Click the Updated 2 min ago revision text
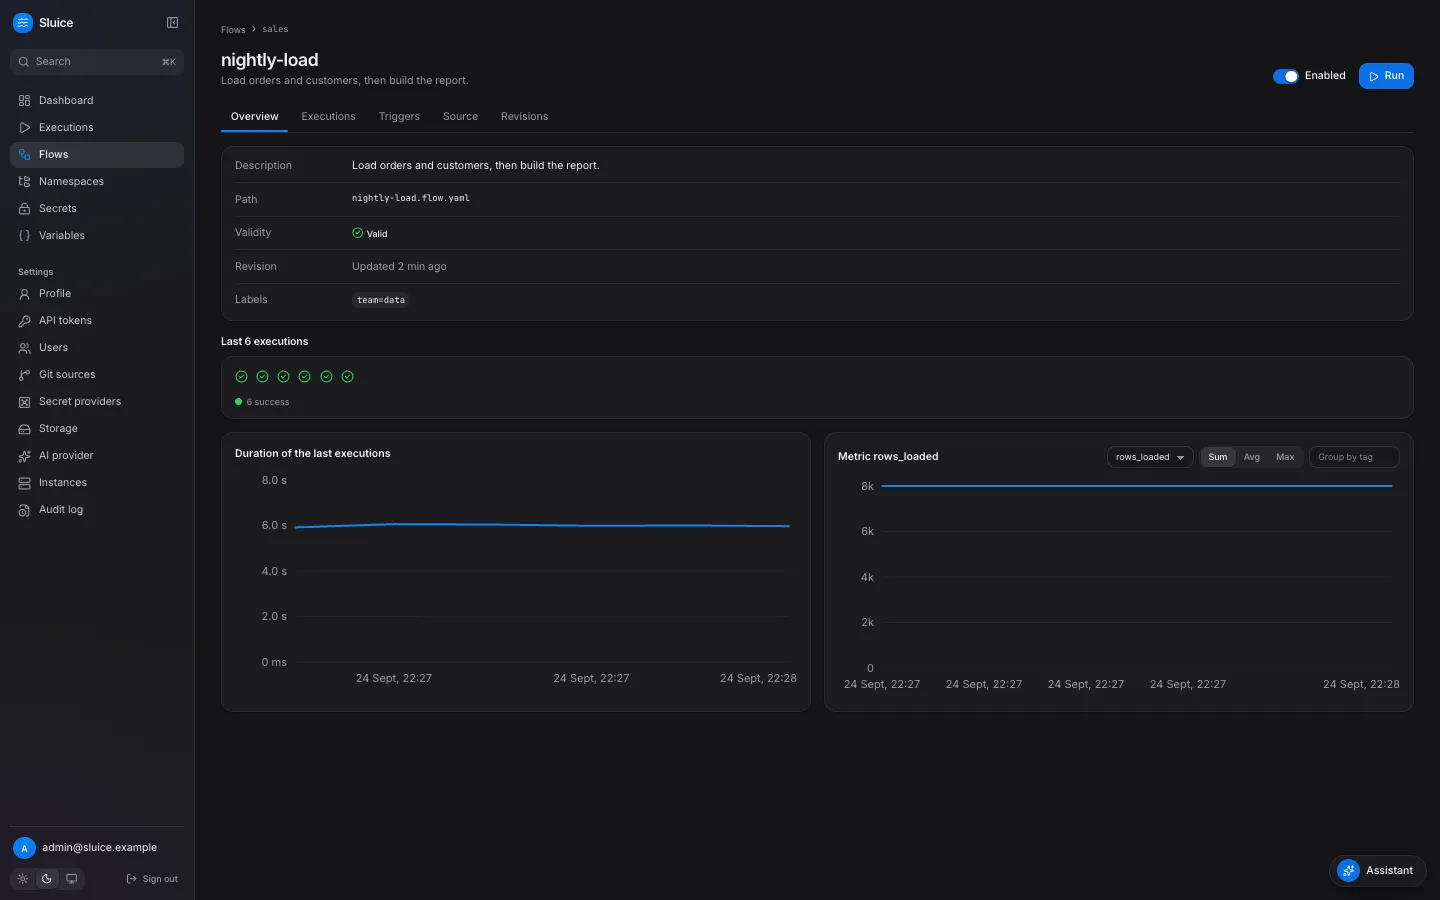The width and height of the screenshot is (1440, 900). (399, 267)
